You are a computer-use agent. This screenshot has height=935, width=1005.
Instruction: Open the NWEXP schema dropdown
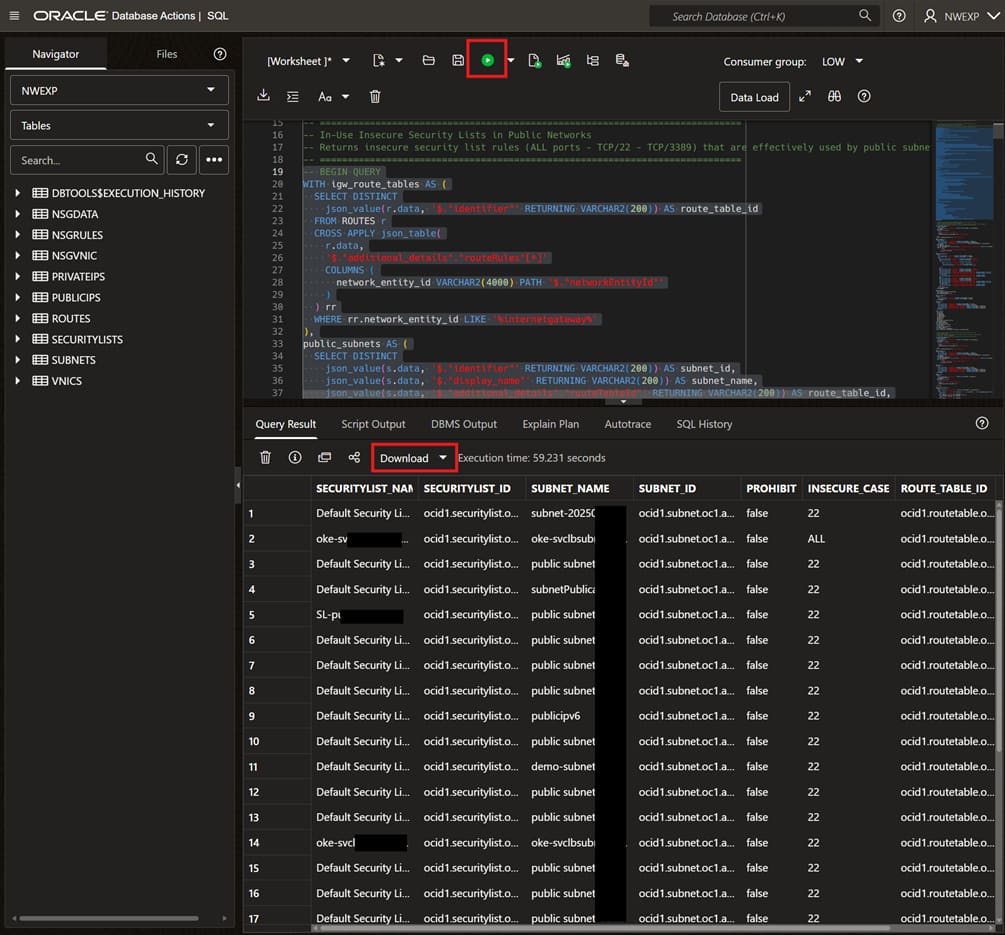point(119,90)
